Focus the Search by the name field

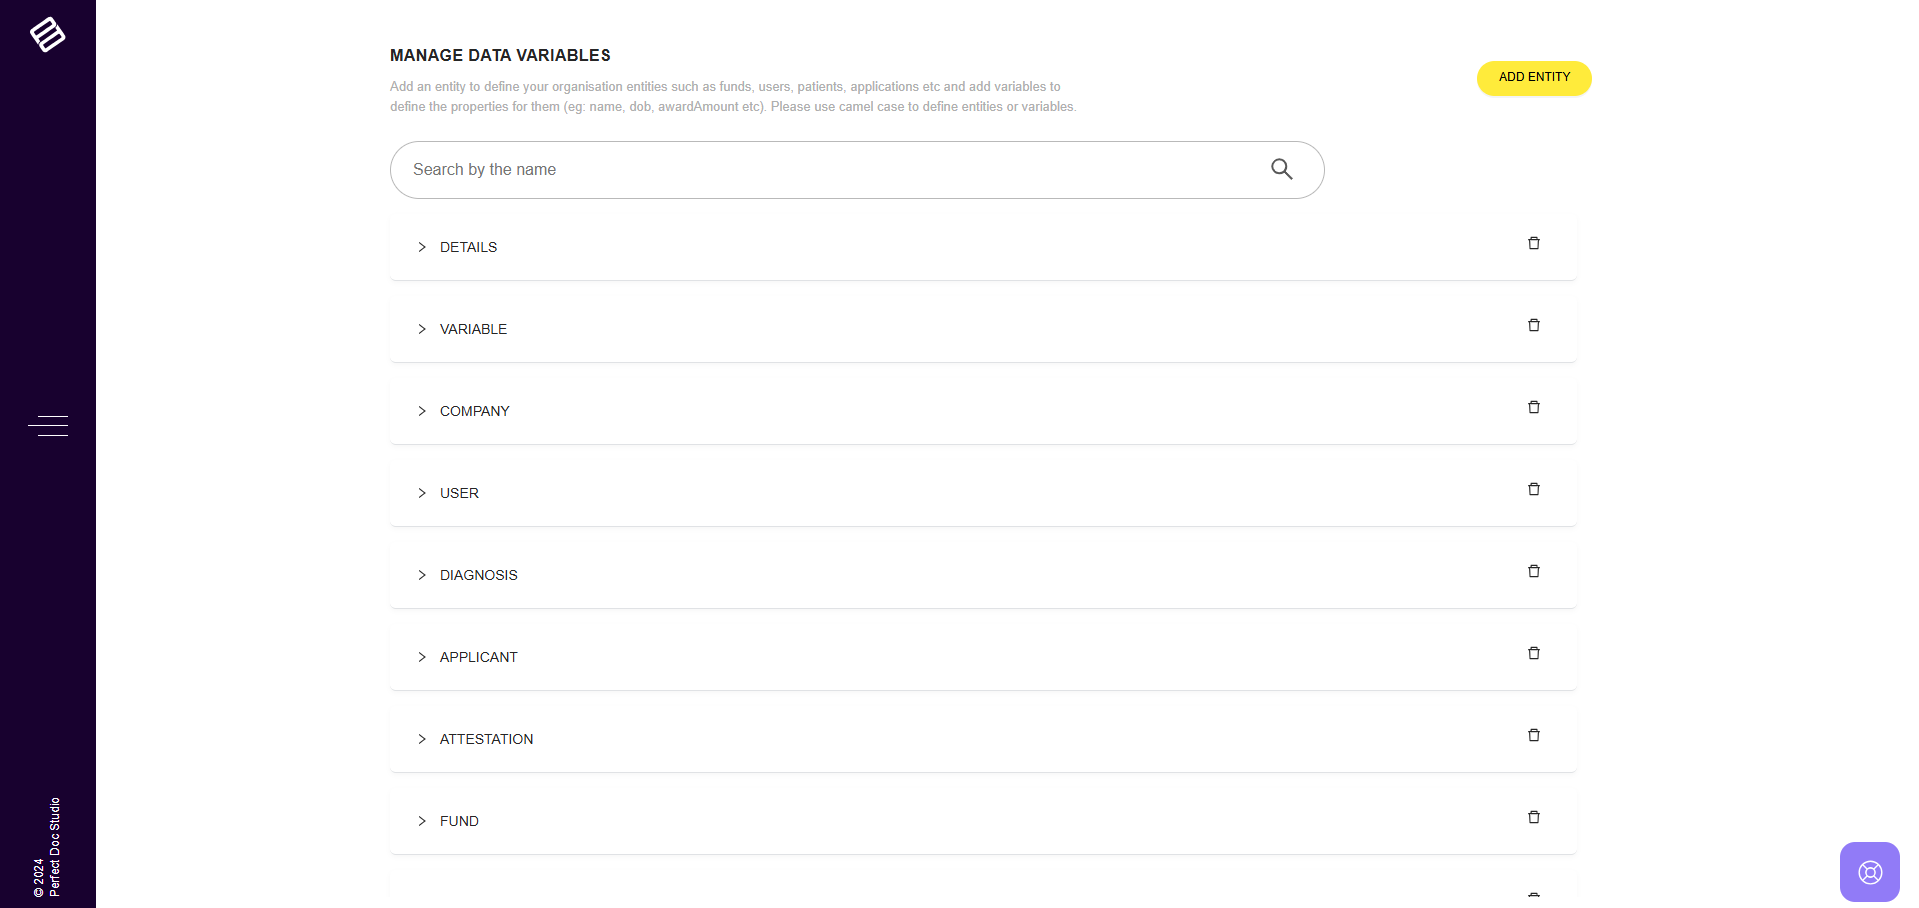click(x=830, y=170)
